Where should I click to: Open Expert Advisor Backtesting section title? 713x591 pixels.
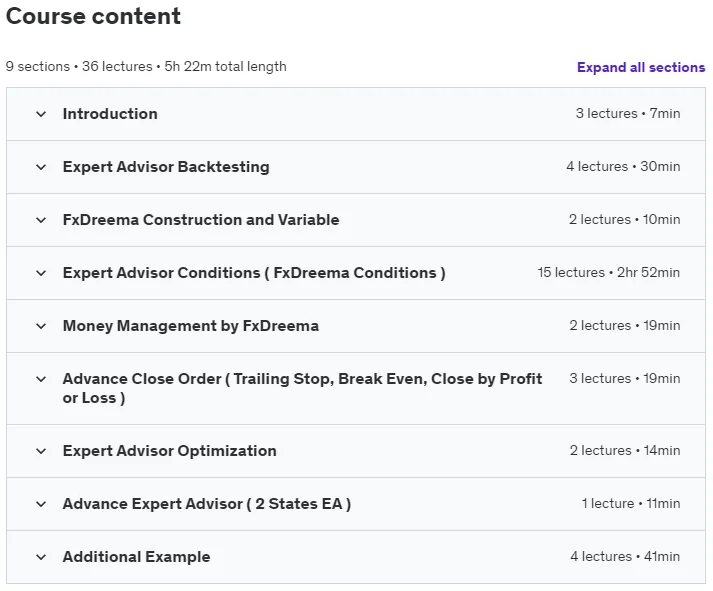166,167
